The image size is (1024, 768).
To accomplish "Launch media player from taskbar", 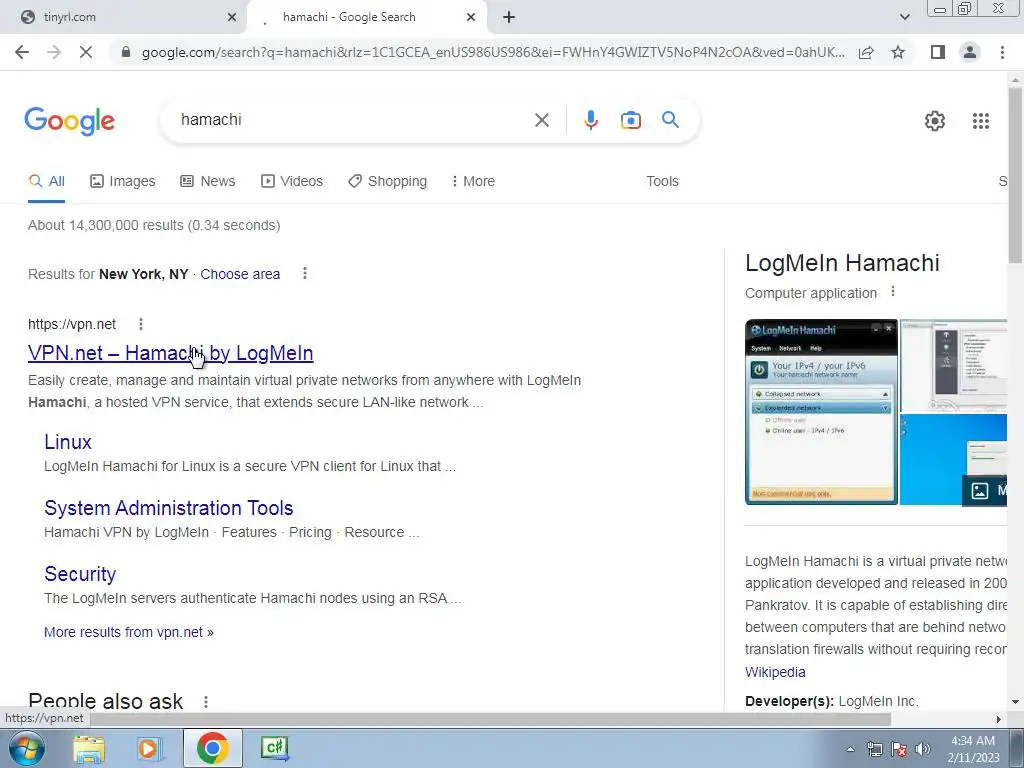I will tap(149, 748).
